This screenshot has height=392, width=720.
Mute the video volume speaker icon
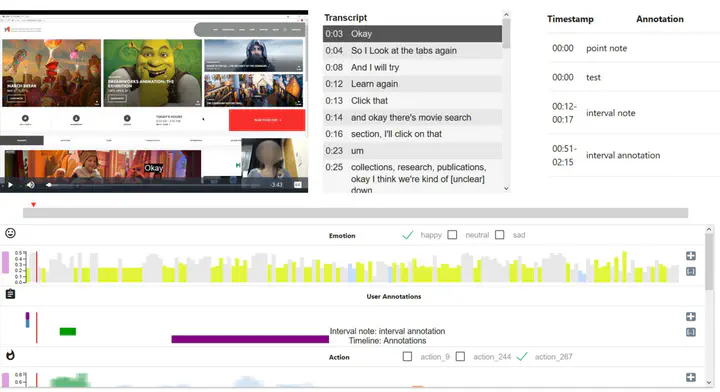(30, 185)
